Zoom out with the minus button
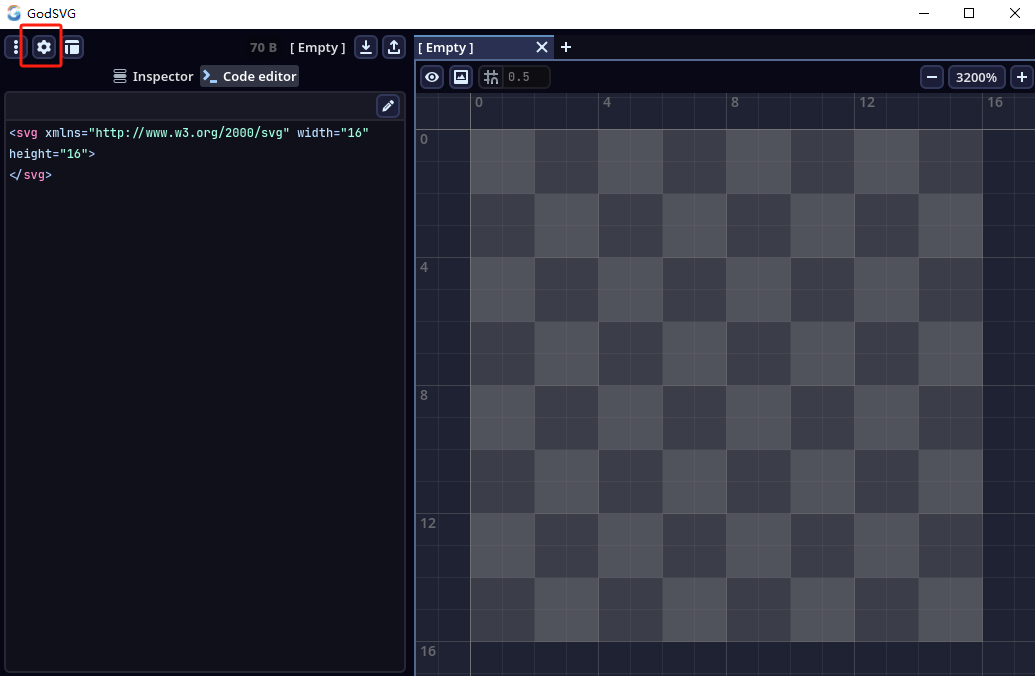Image resolution: width=1035 pixels, height=676 pixels. pyautogui.click(x=932, y=77)
